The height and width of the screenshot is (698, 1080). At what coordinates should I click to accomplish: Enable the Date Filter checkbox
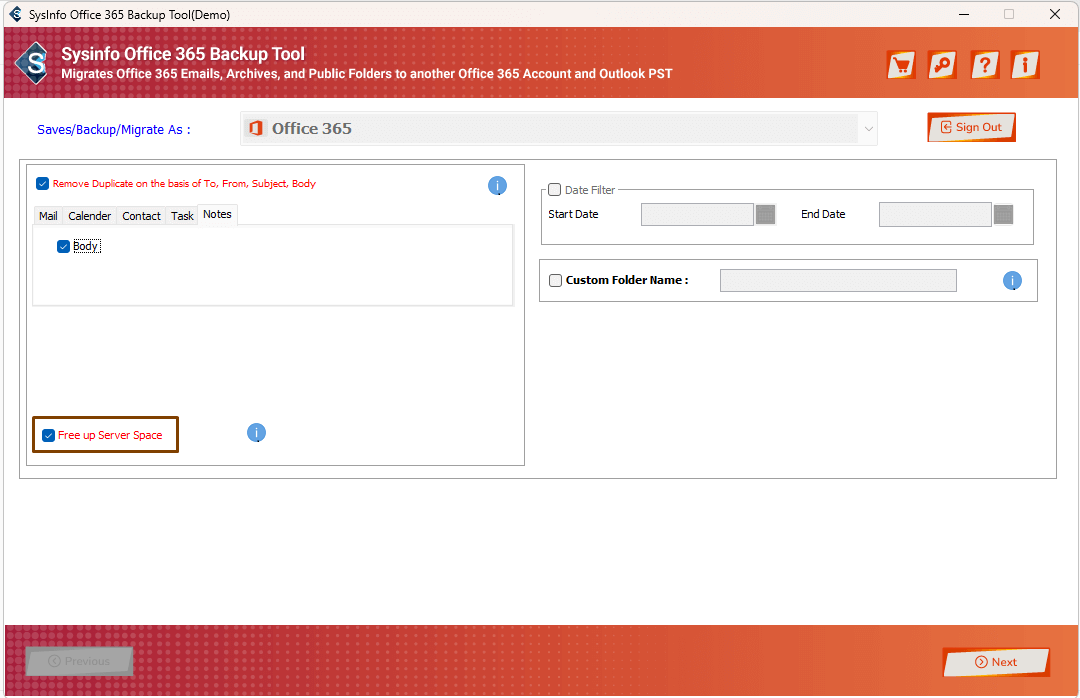point(554,189)
